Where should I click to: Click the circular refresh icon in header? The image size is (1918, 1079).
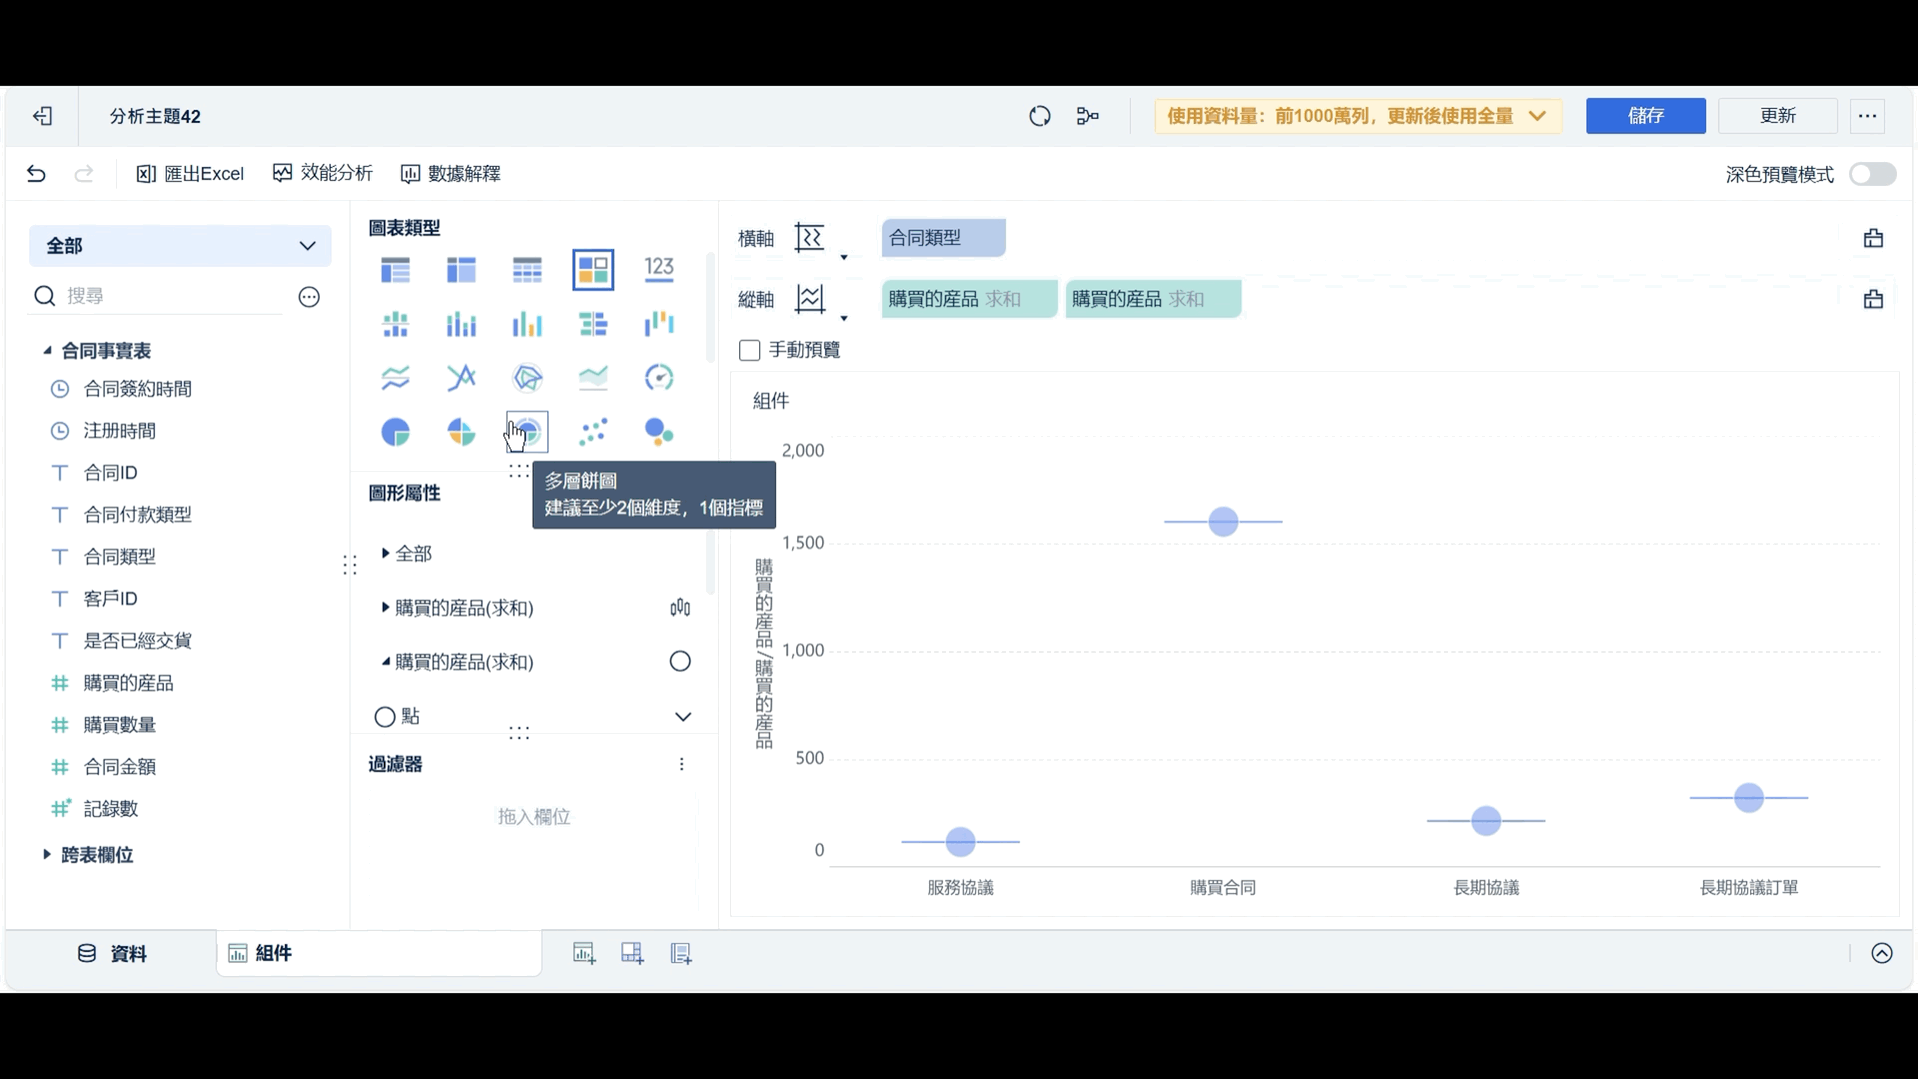(x=1040, y=116)
